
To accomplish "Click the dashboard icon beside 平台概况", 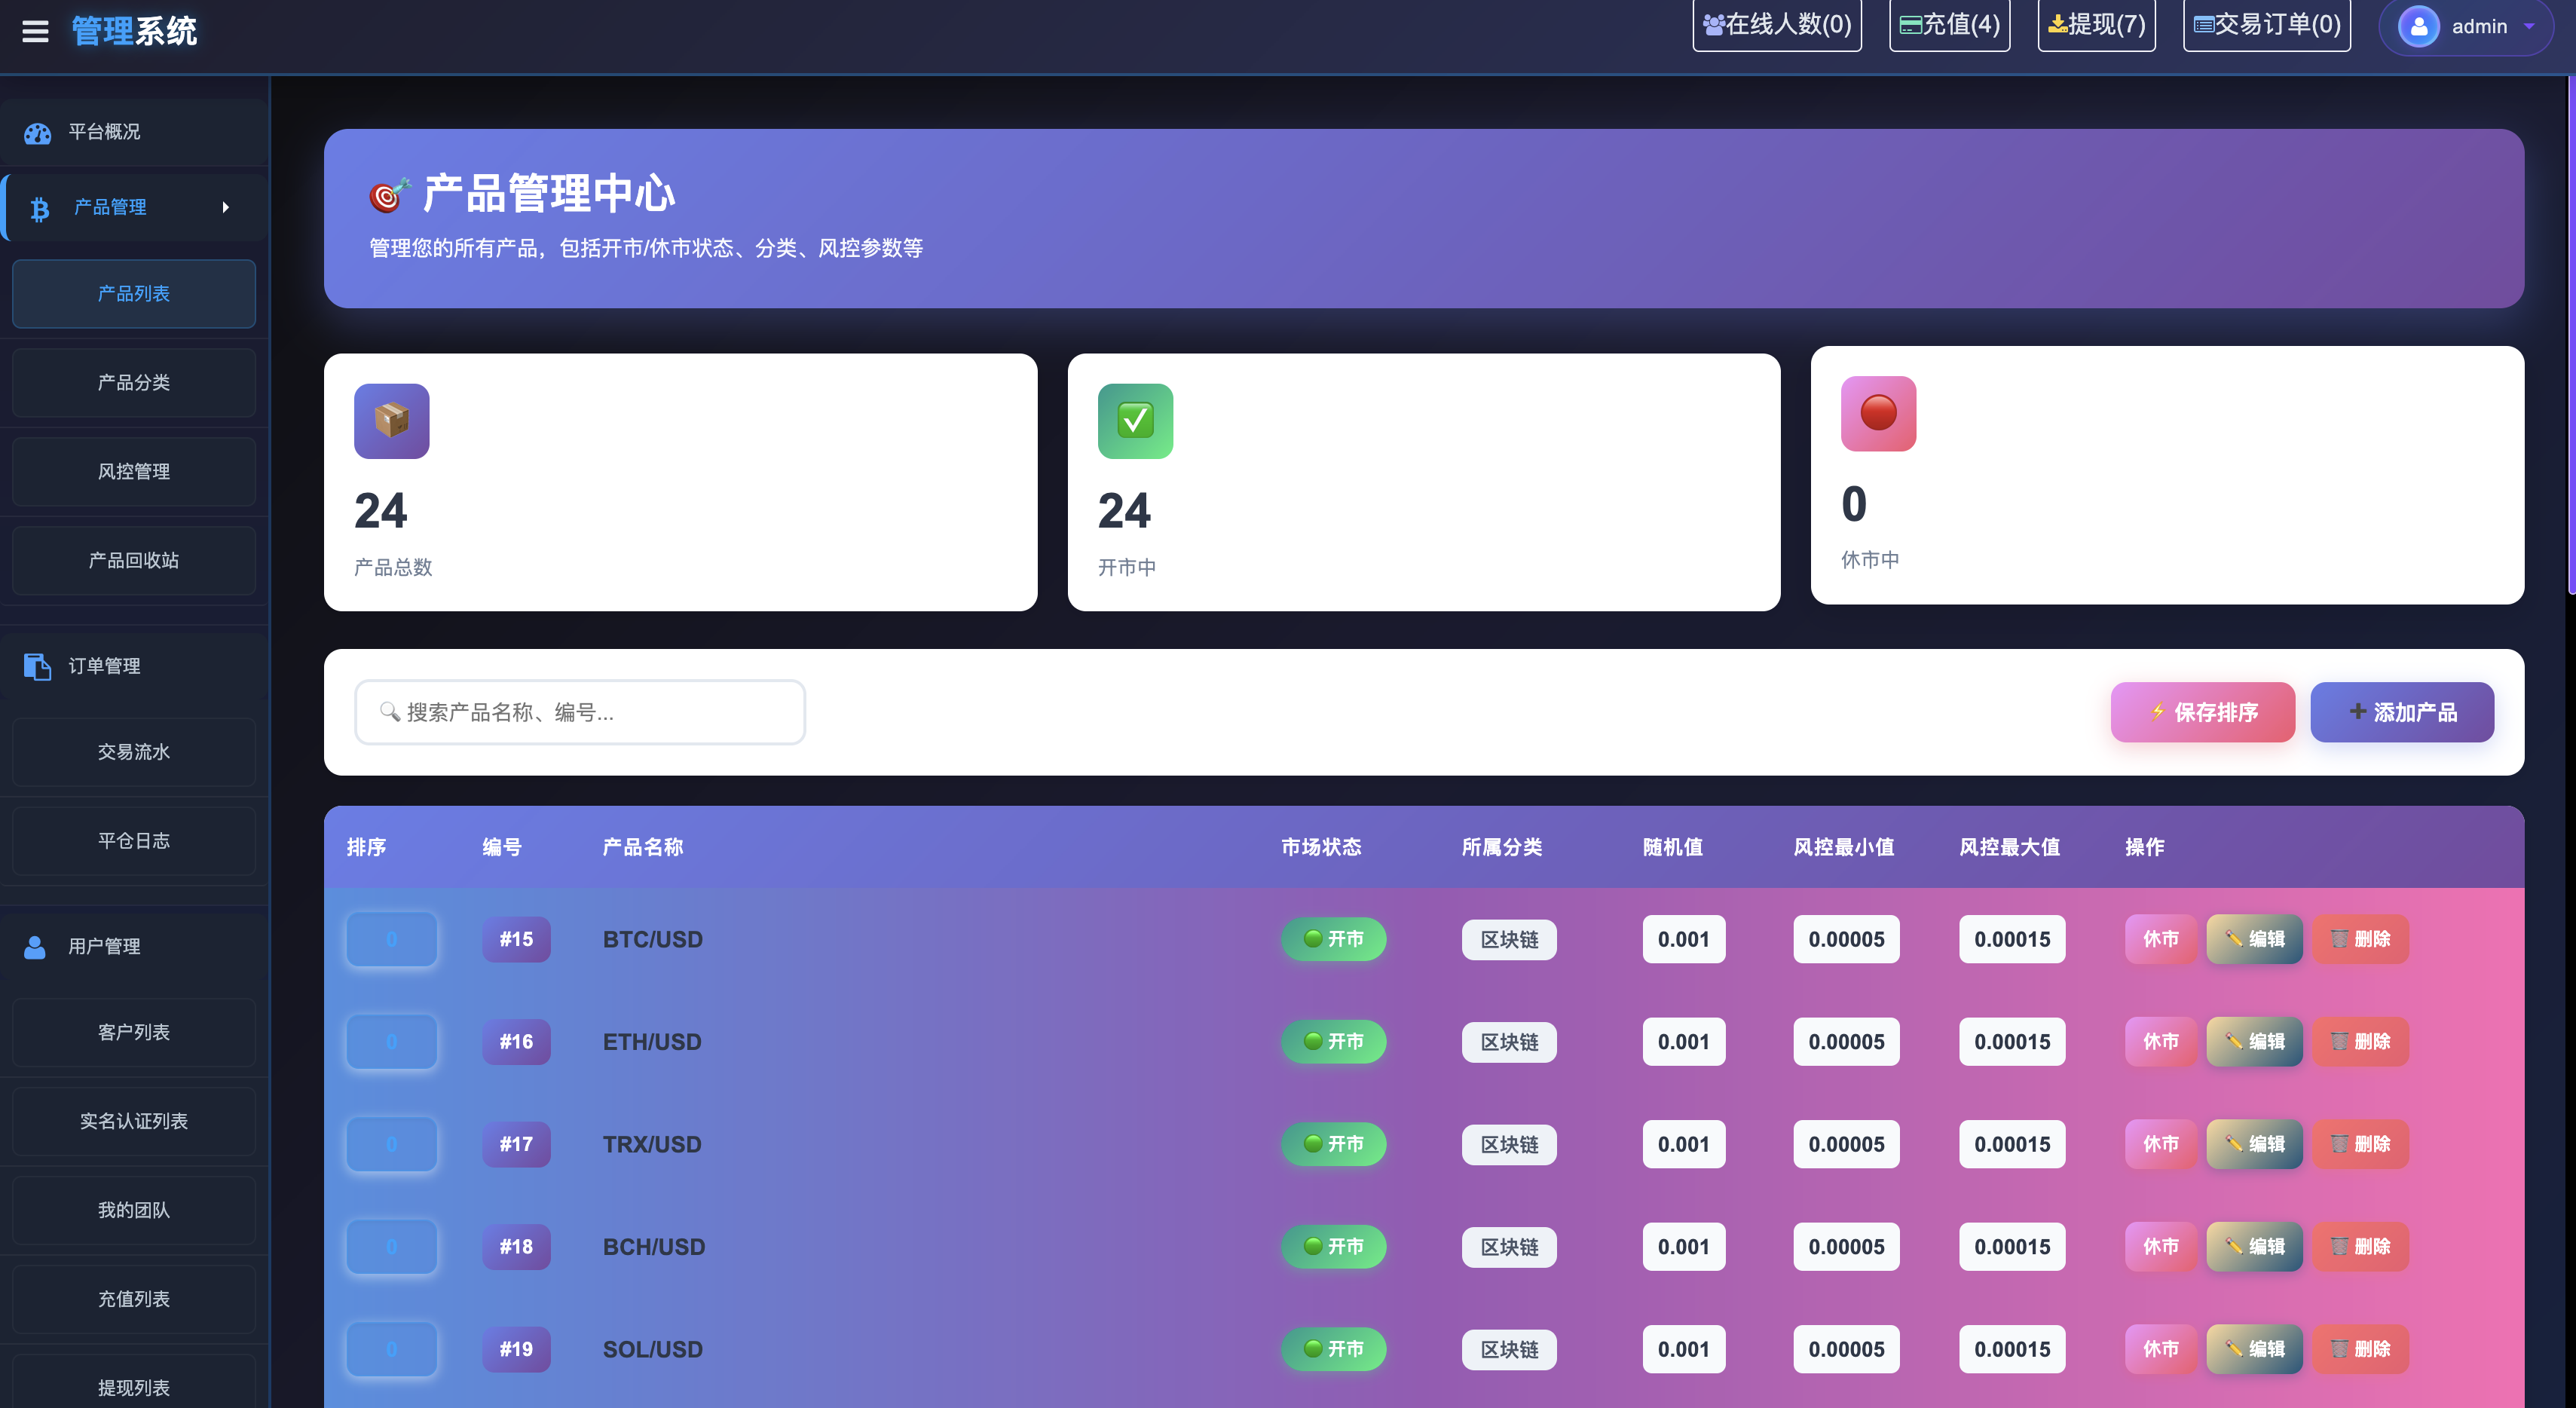I will 38,133.
